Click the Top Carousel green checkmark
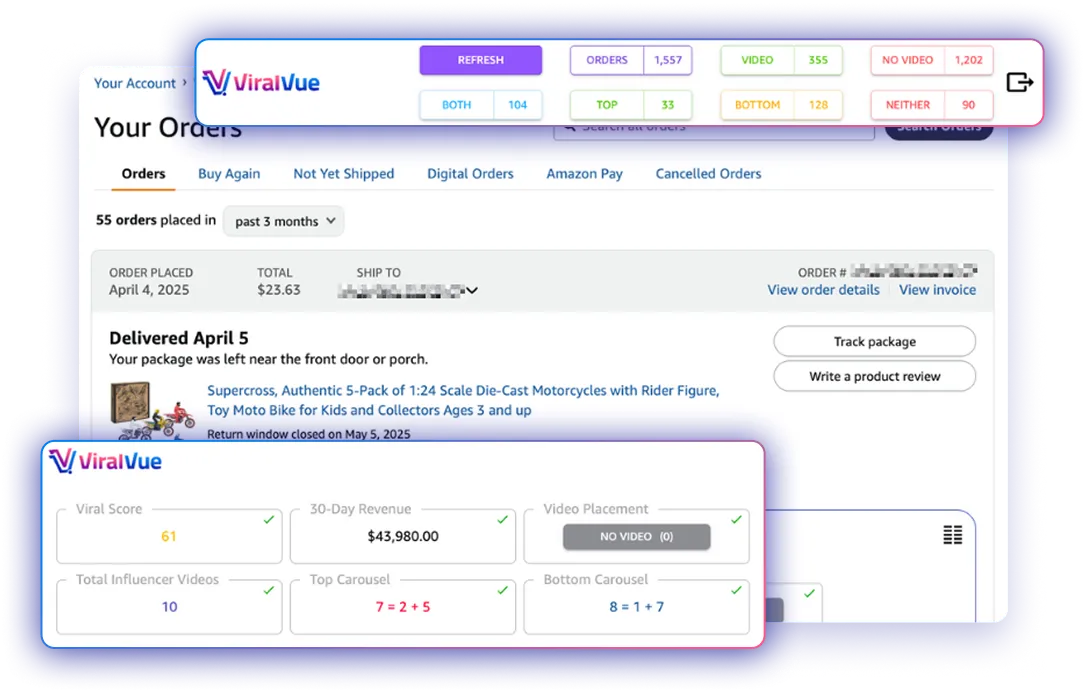The image size is (1086, 693). click(503, 590)
